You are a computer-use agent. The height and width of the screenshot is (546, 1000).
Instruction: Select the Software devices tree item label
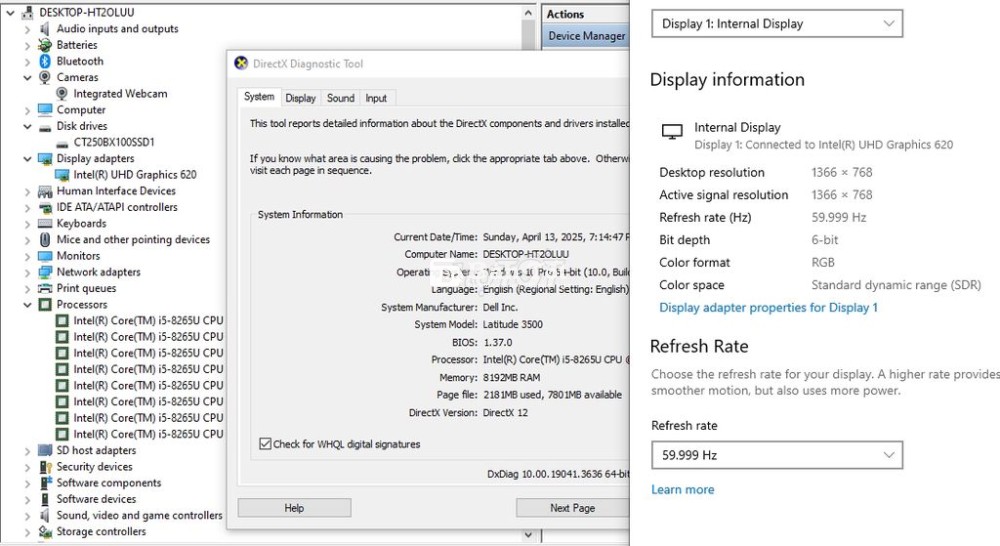point(96,499)
